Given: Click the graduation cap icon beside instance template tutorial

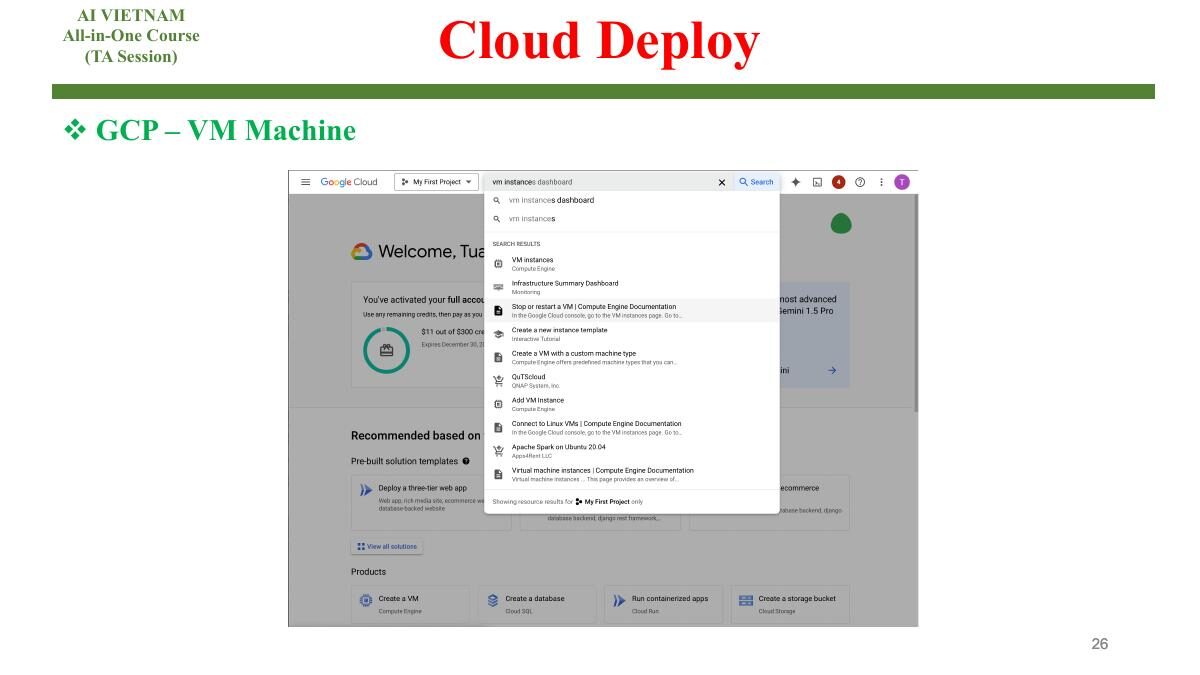Looking at the screenshot, I should 498,334.
